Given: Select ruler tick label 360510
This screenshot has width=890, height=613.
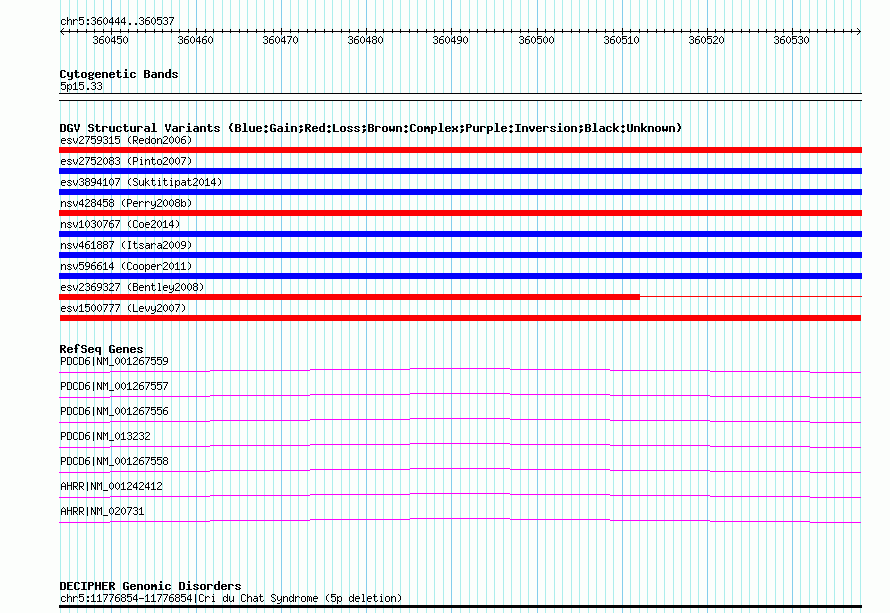Looking at the screenshot, I should (x=622, y=40).
